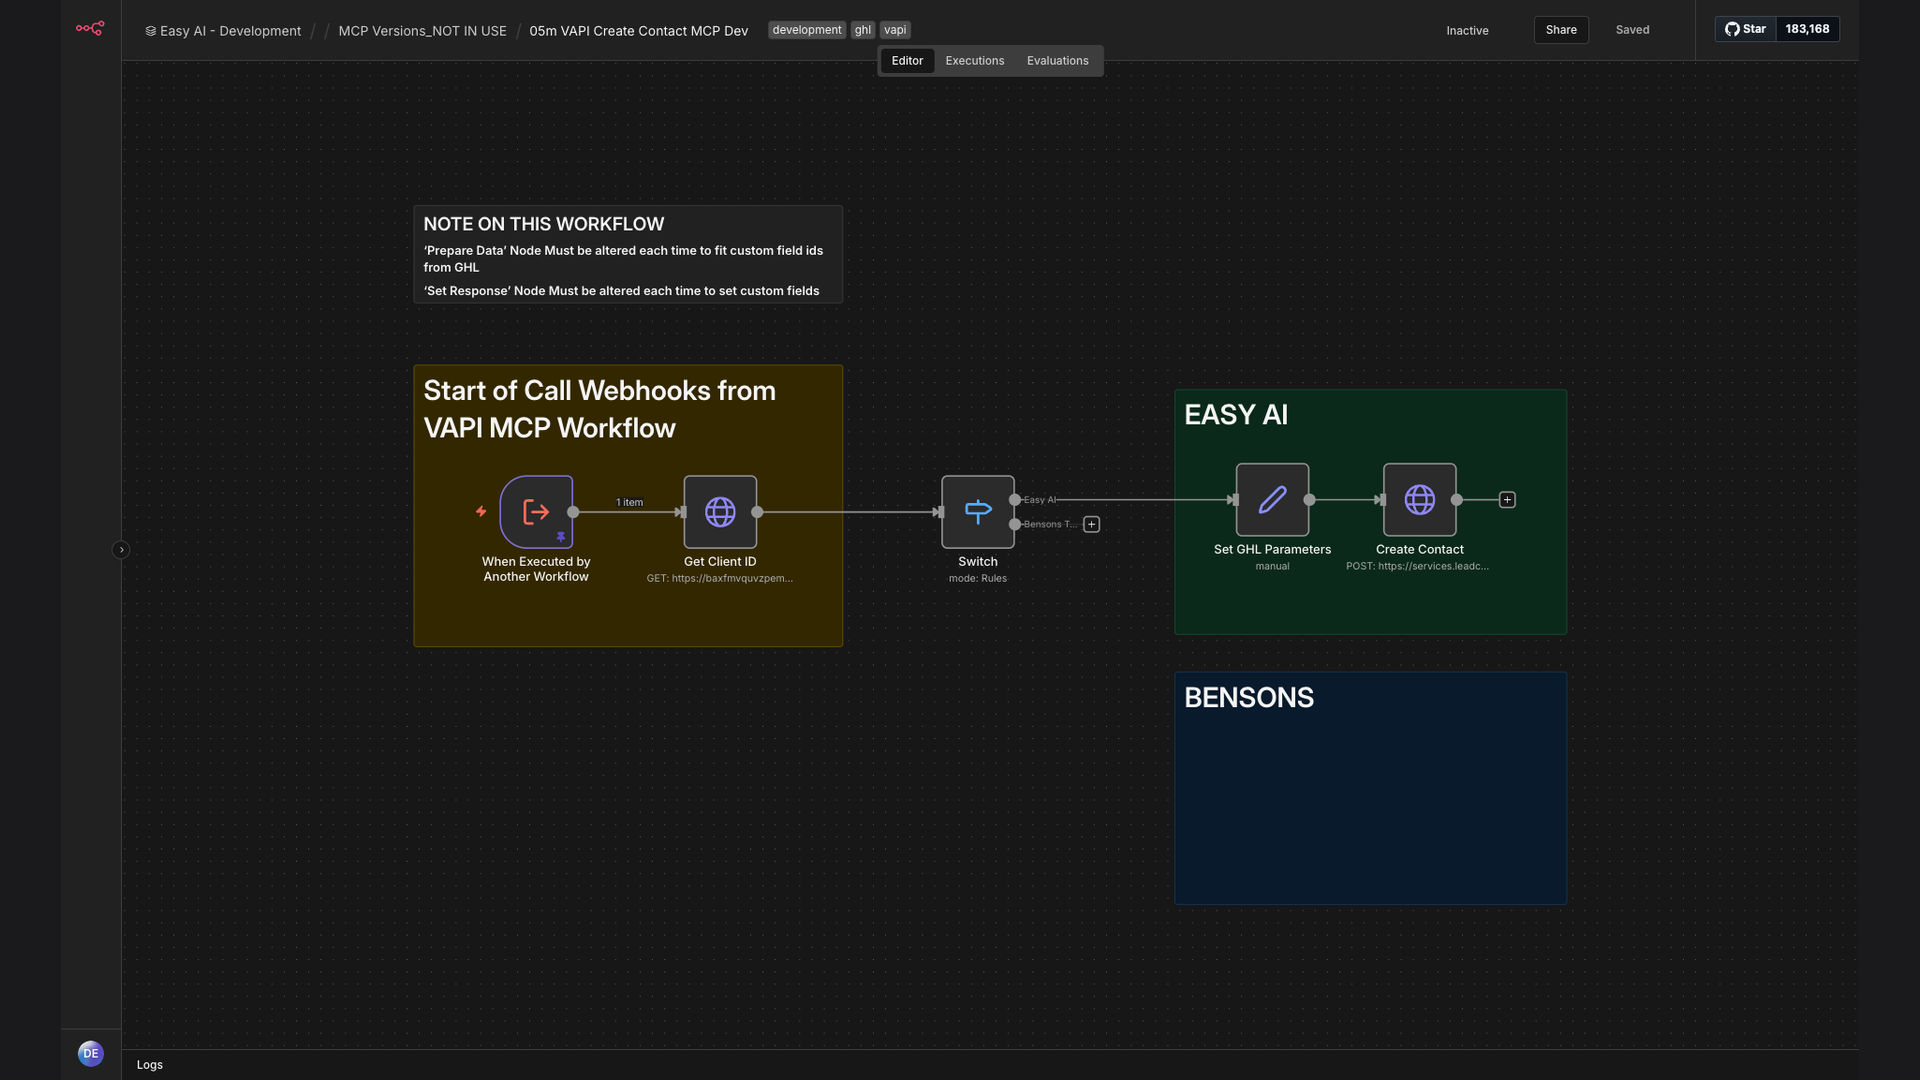Switch to the Evaluations tab

pyautogui.click(x=1058, y=61)
